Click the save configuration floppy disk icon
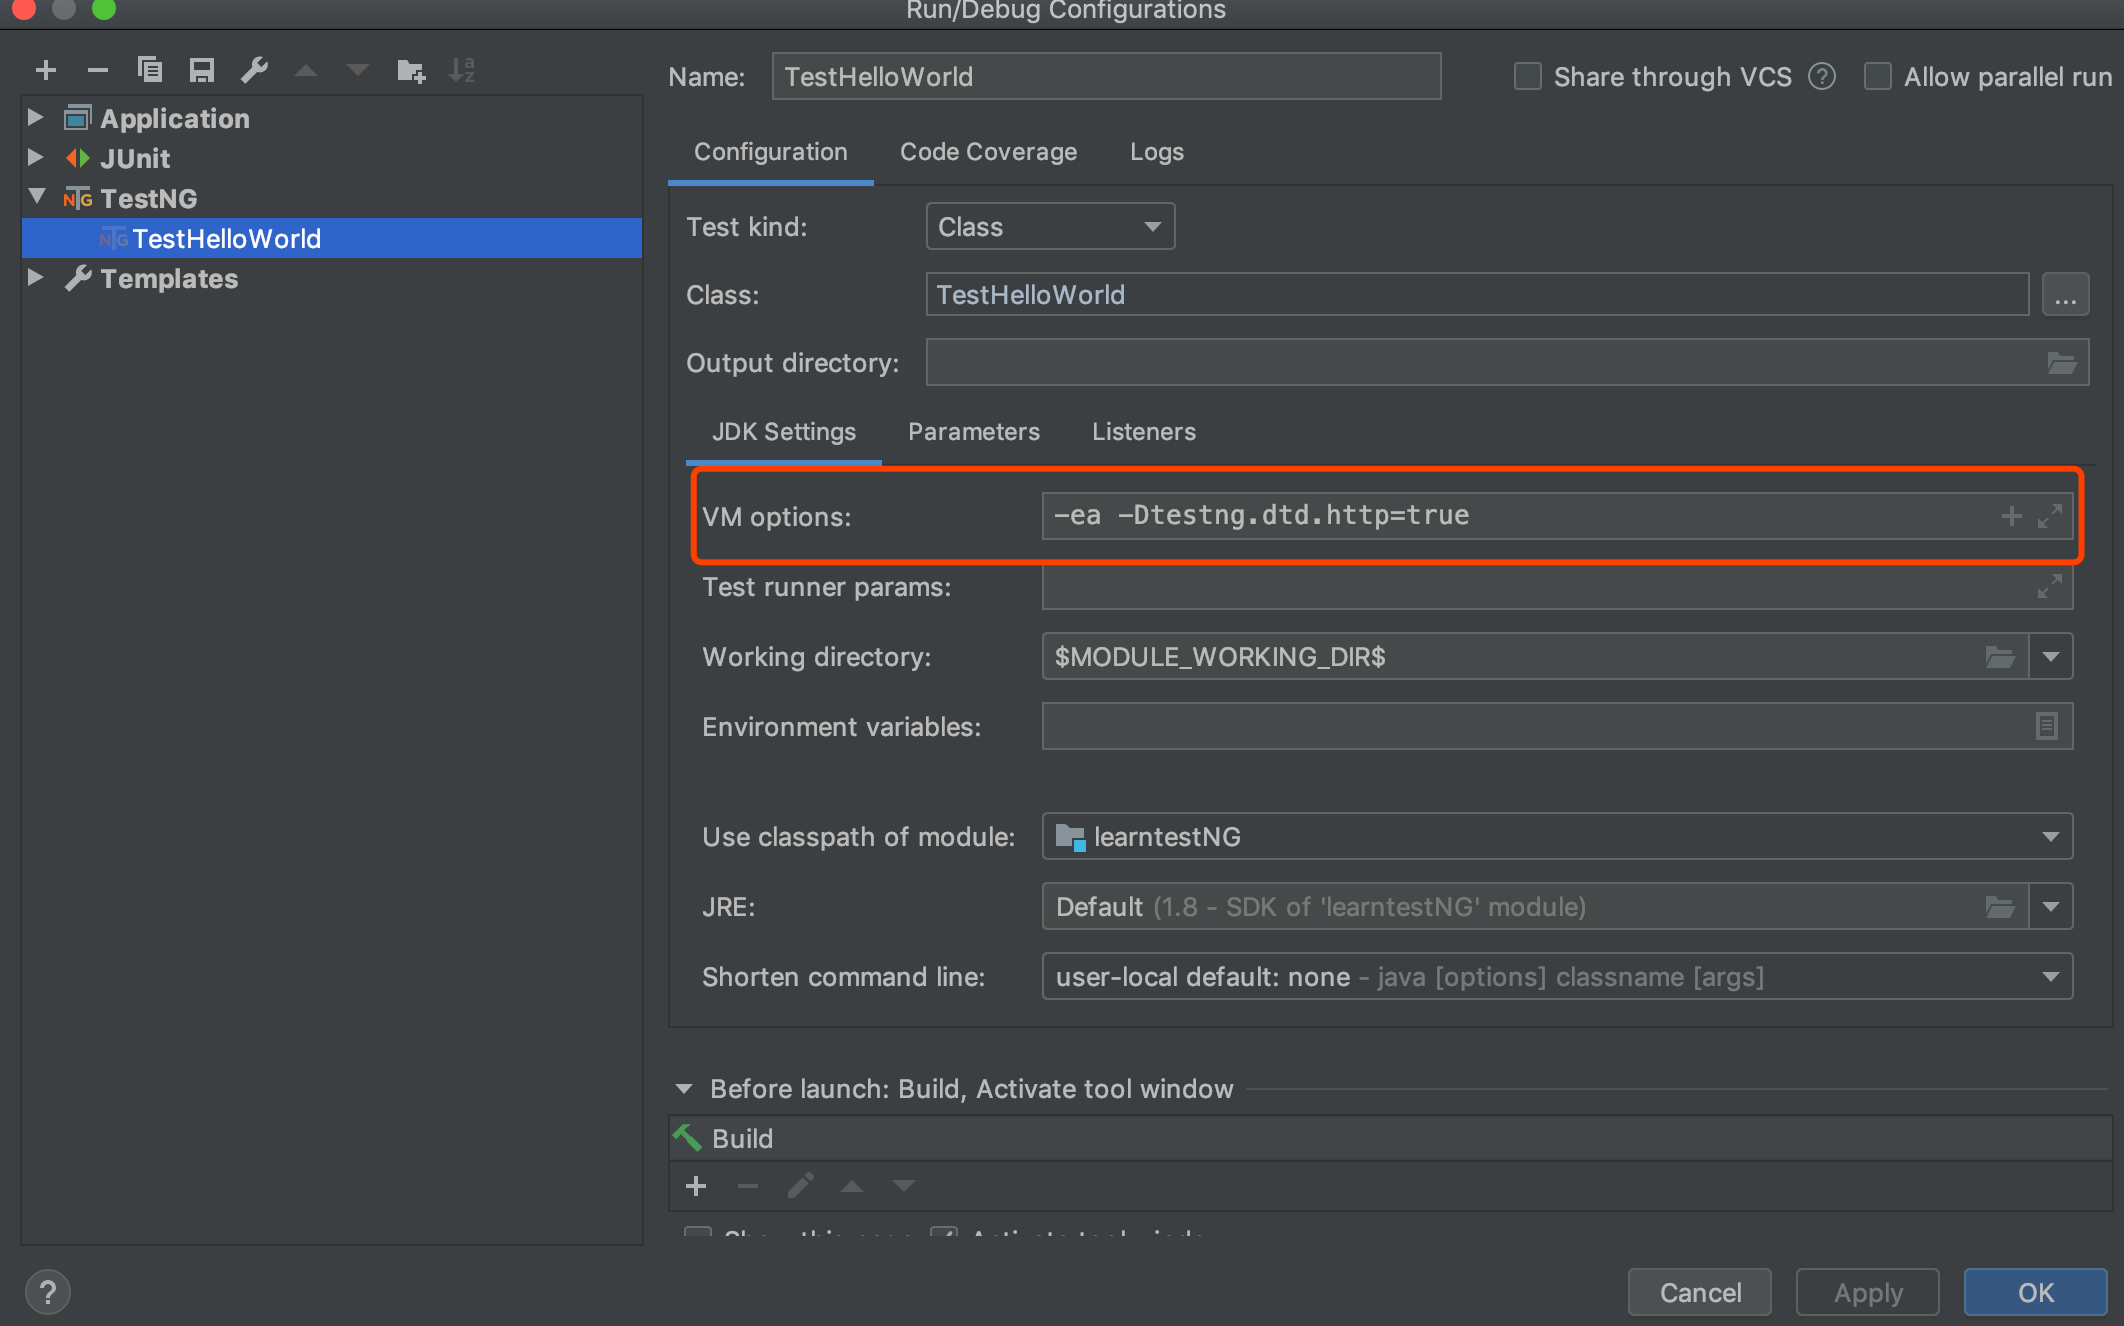 (x=202, y=70)
